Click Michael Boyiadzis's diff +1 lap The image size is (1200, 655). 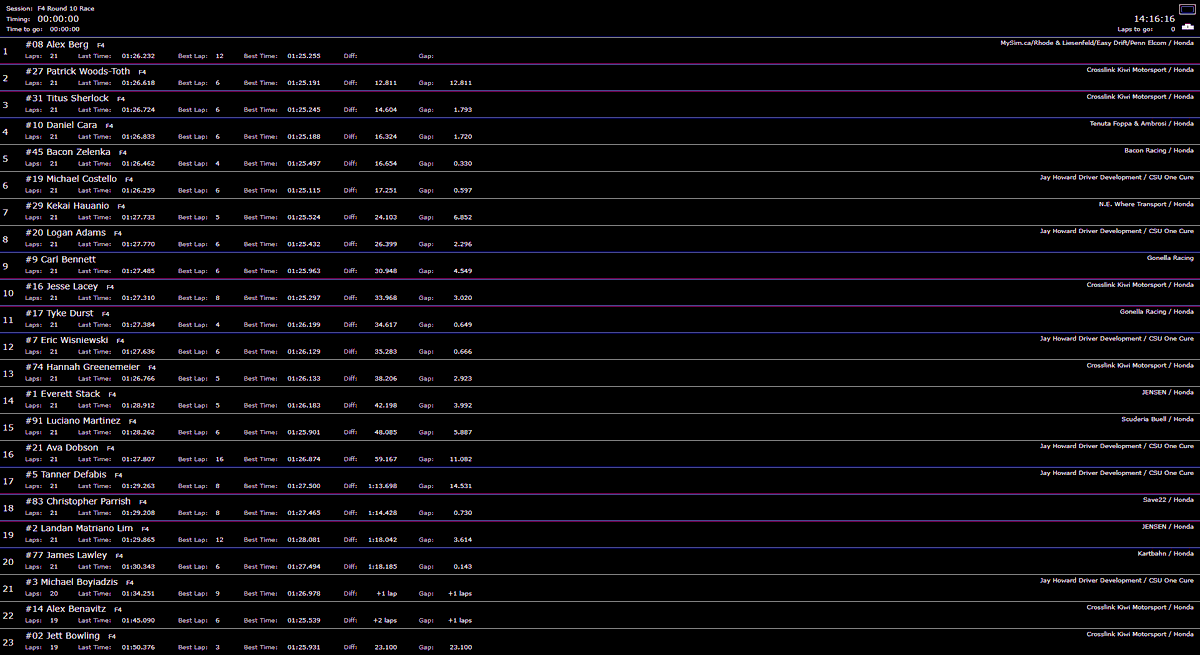point(386,593)
